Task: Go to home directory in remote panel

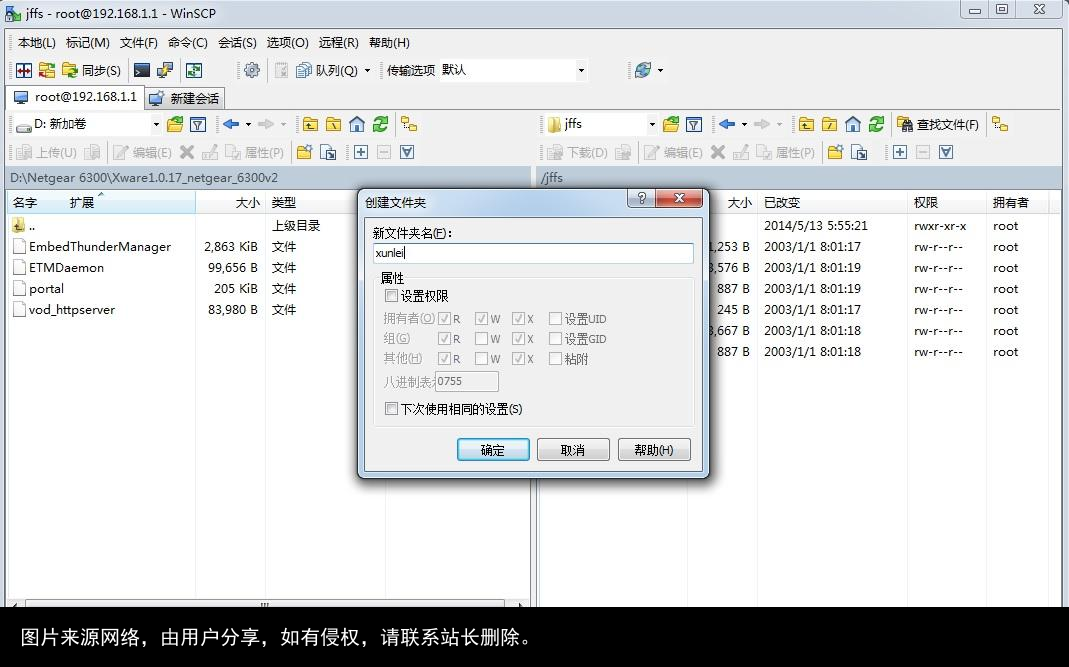Action: pos(852,124)
